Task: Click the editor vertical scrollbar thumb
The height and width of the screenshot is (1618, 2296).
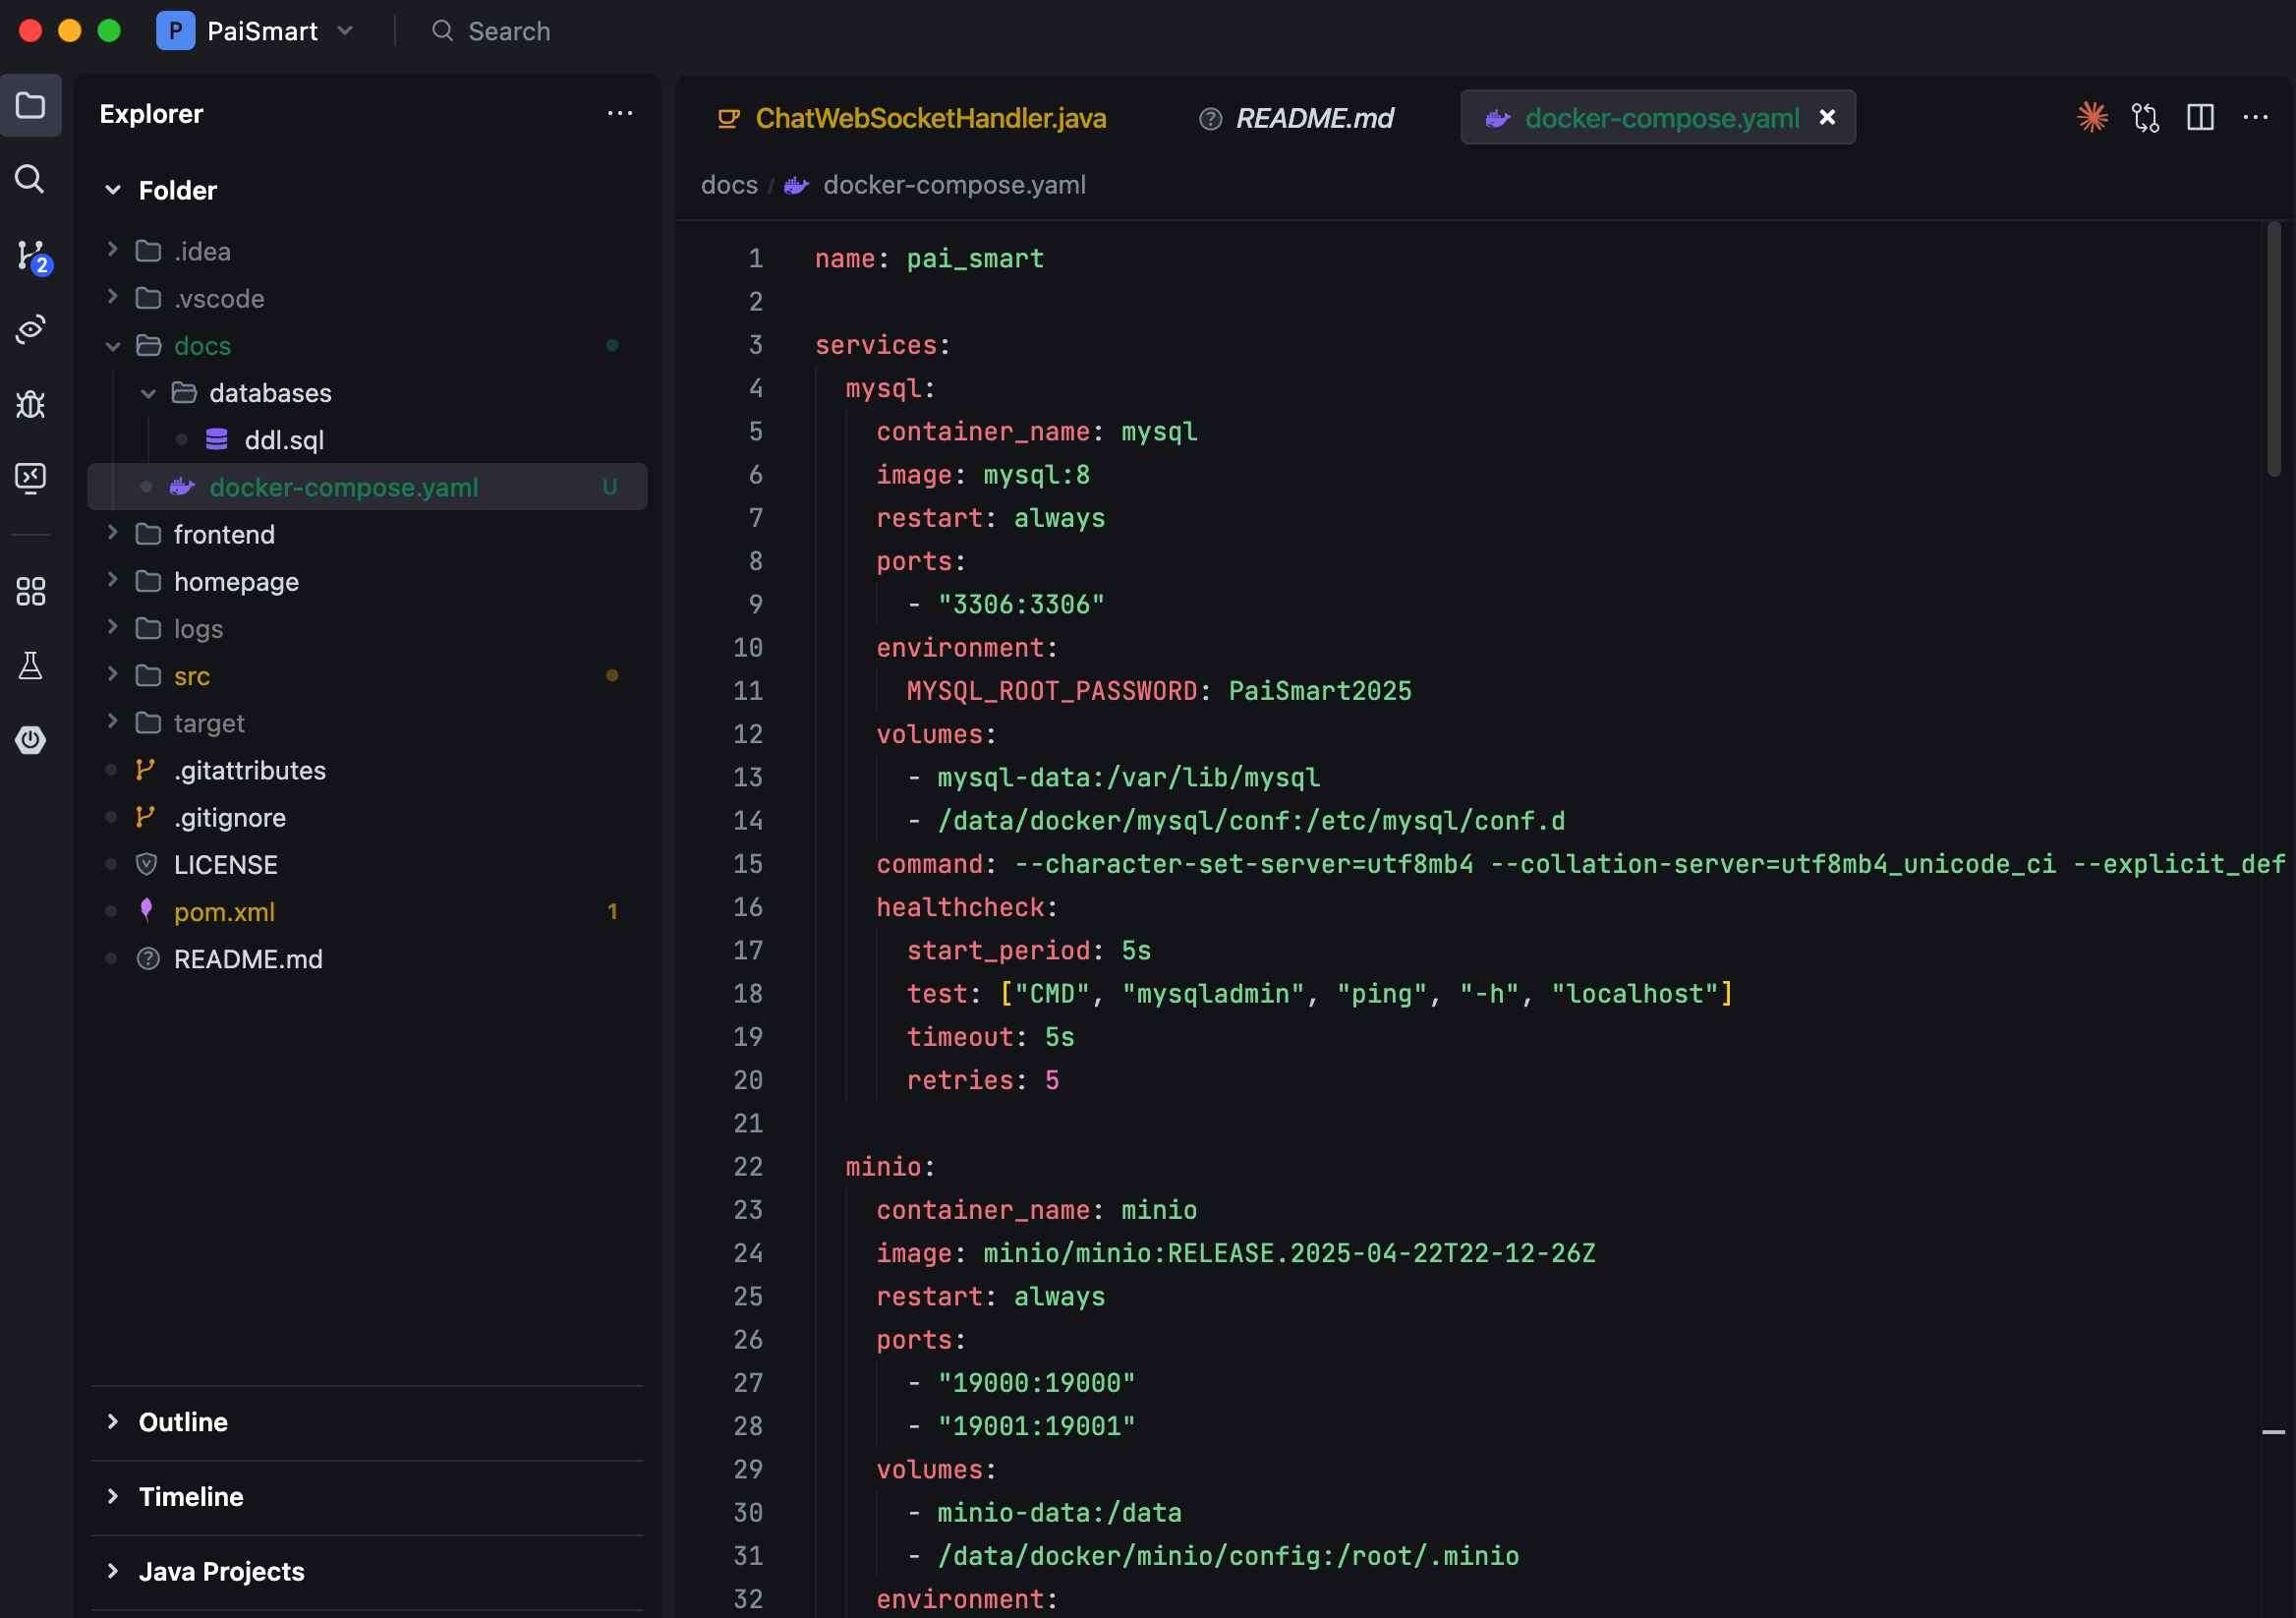Action: point(2273,350)
